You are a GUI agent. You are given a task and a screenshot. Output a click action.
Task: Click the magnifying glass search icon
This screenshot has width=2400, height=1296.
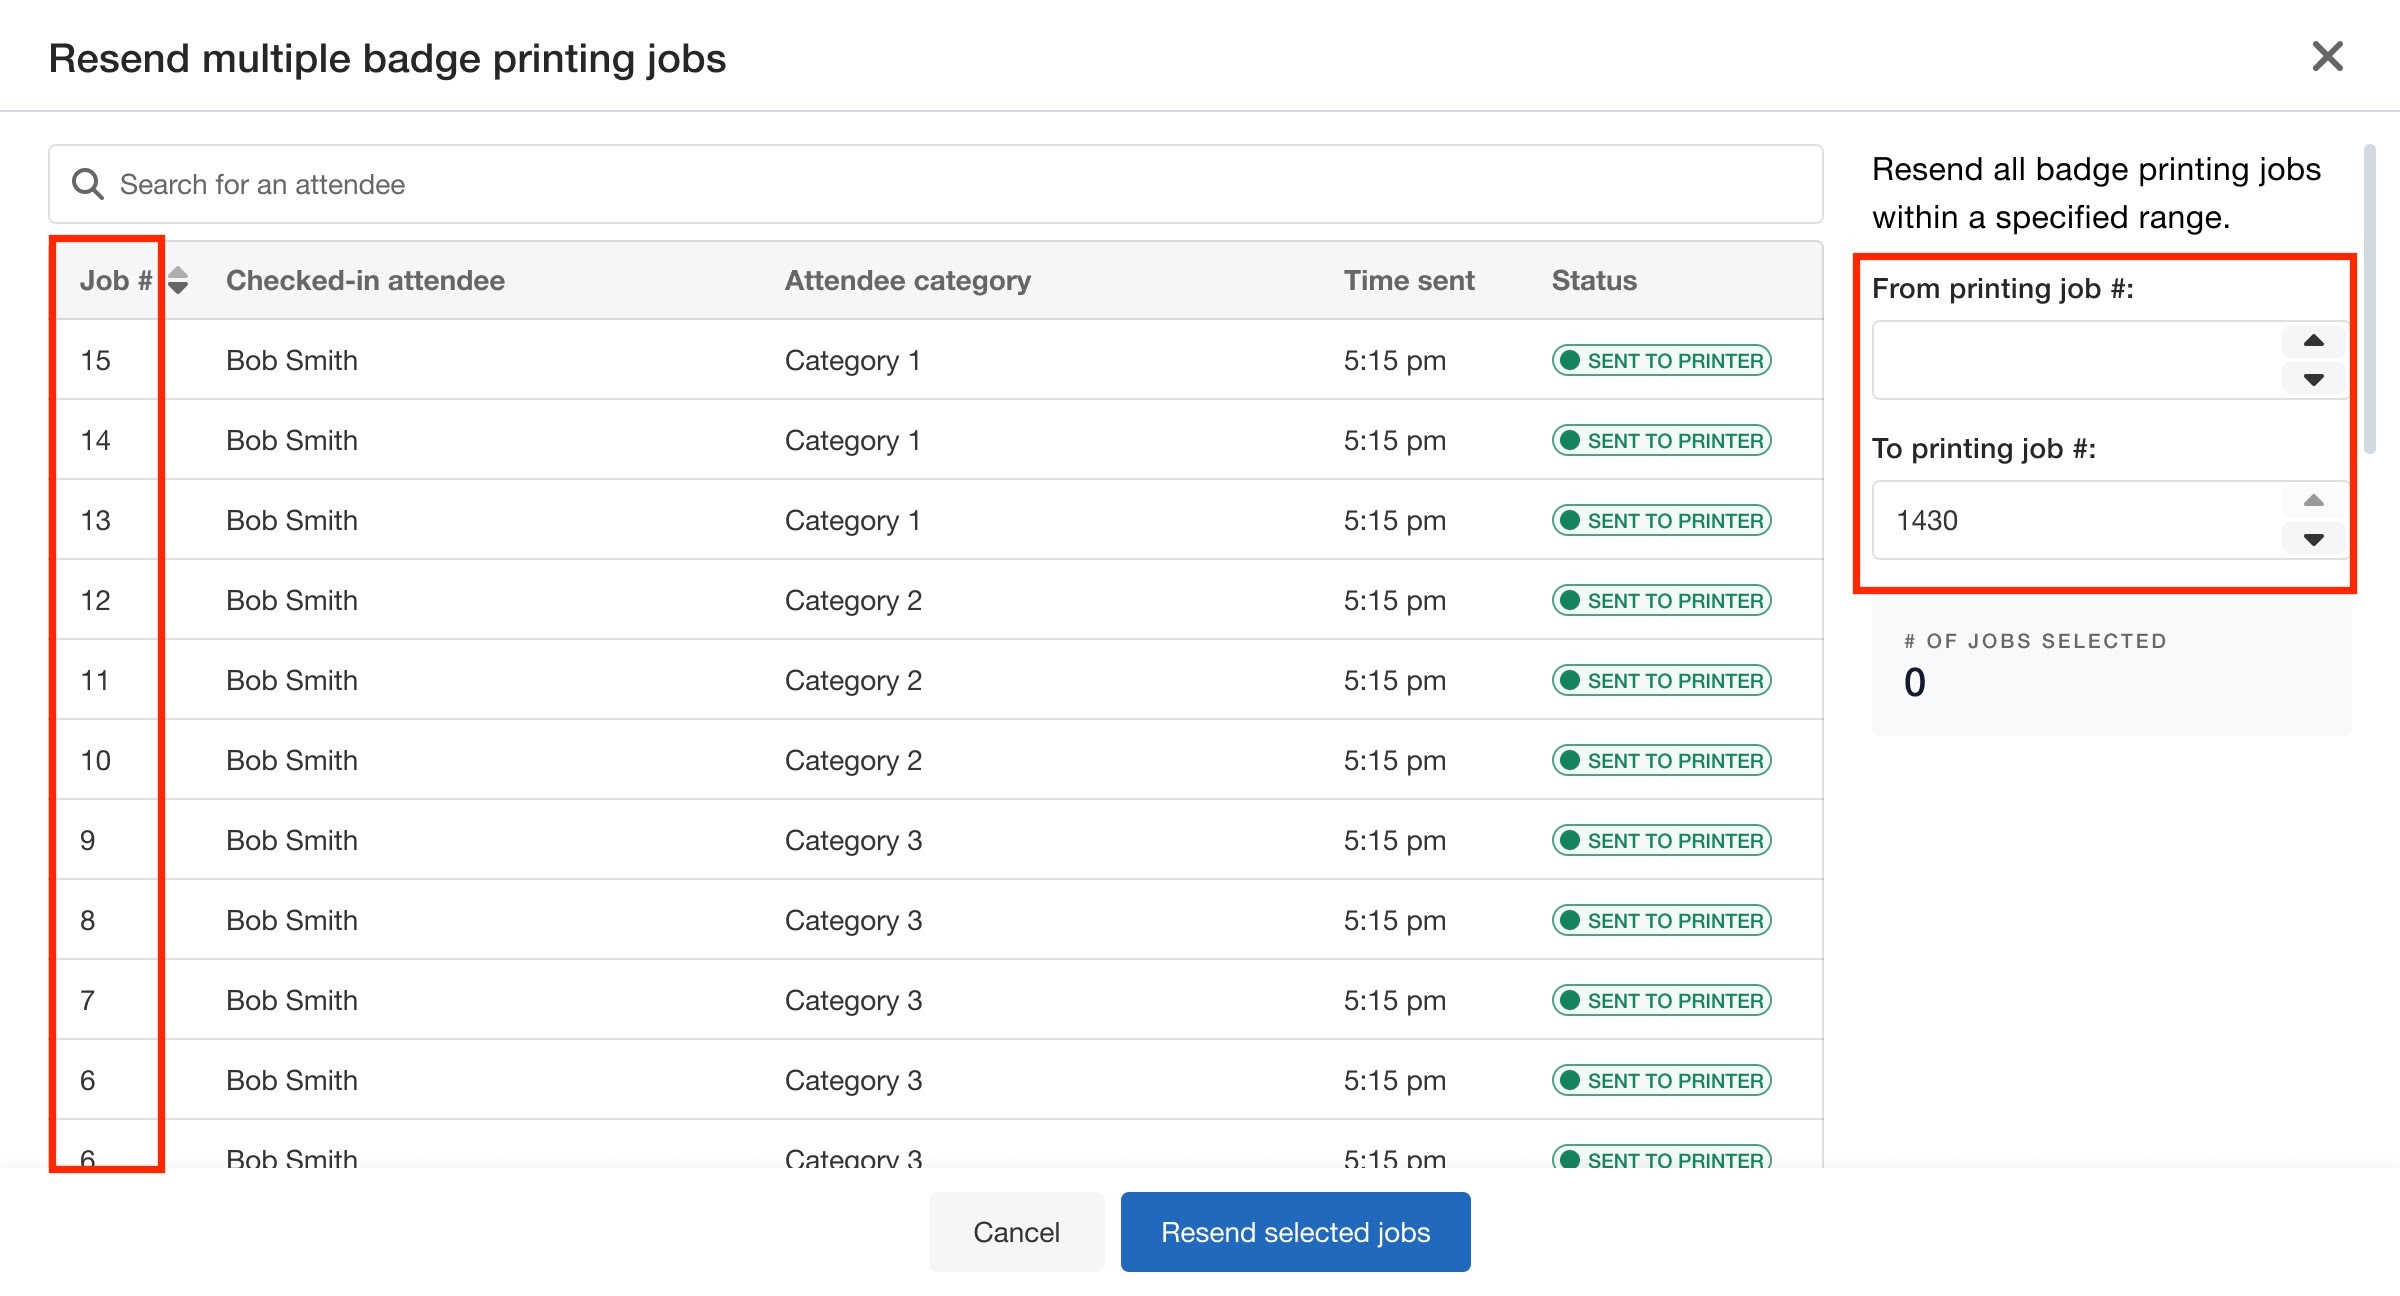pos(88,184)
